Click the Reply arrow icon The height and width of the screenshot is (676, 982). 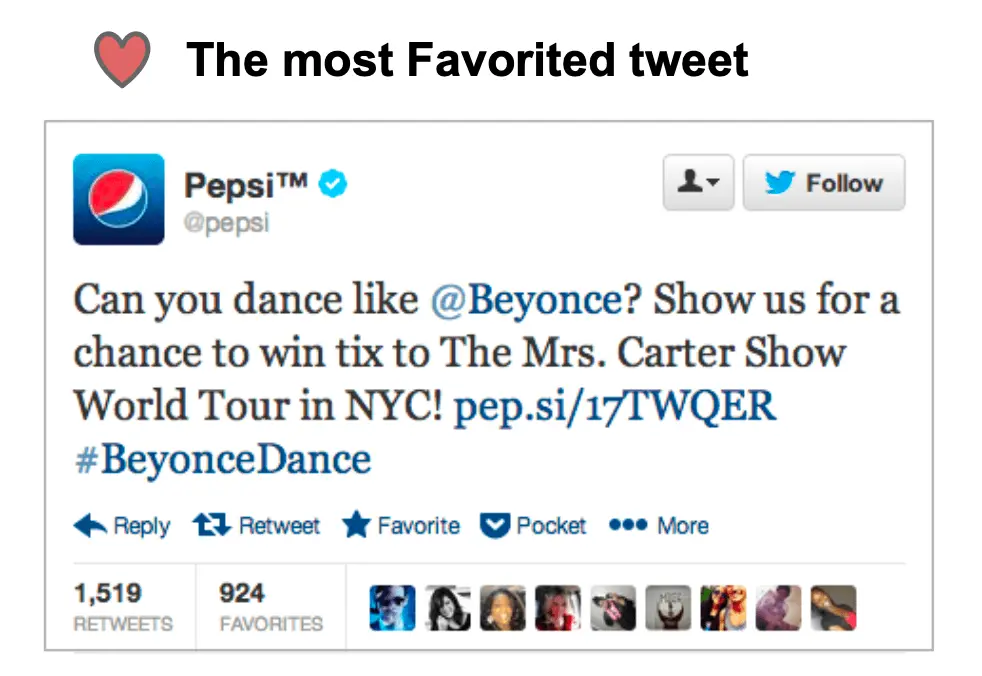coord(91,525)
